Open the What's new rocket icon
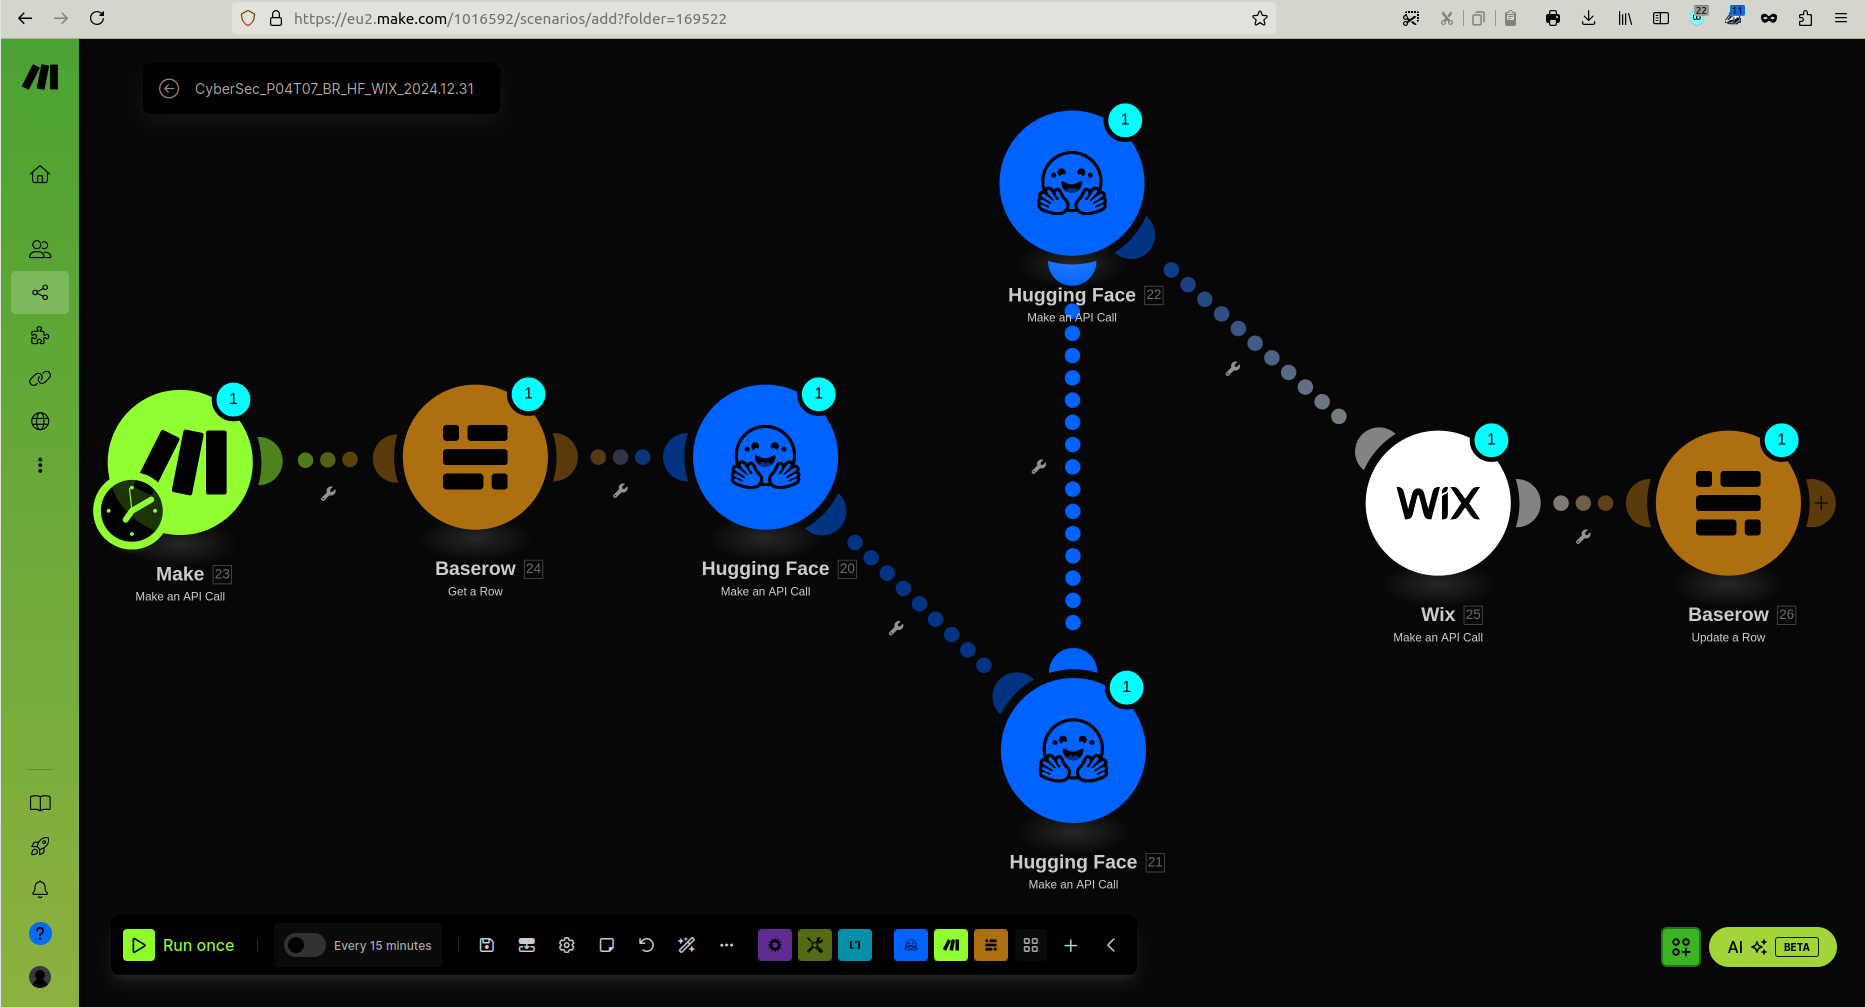 click(40, 846)
